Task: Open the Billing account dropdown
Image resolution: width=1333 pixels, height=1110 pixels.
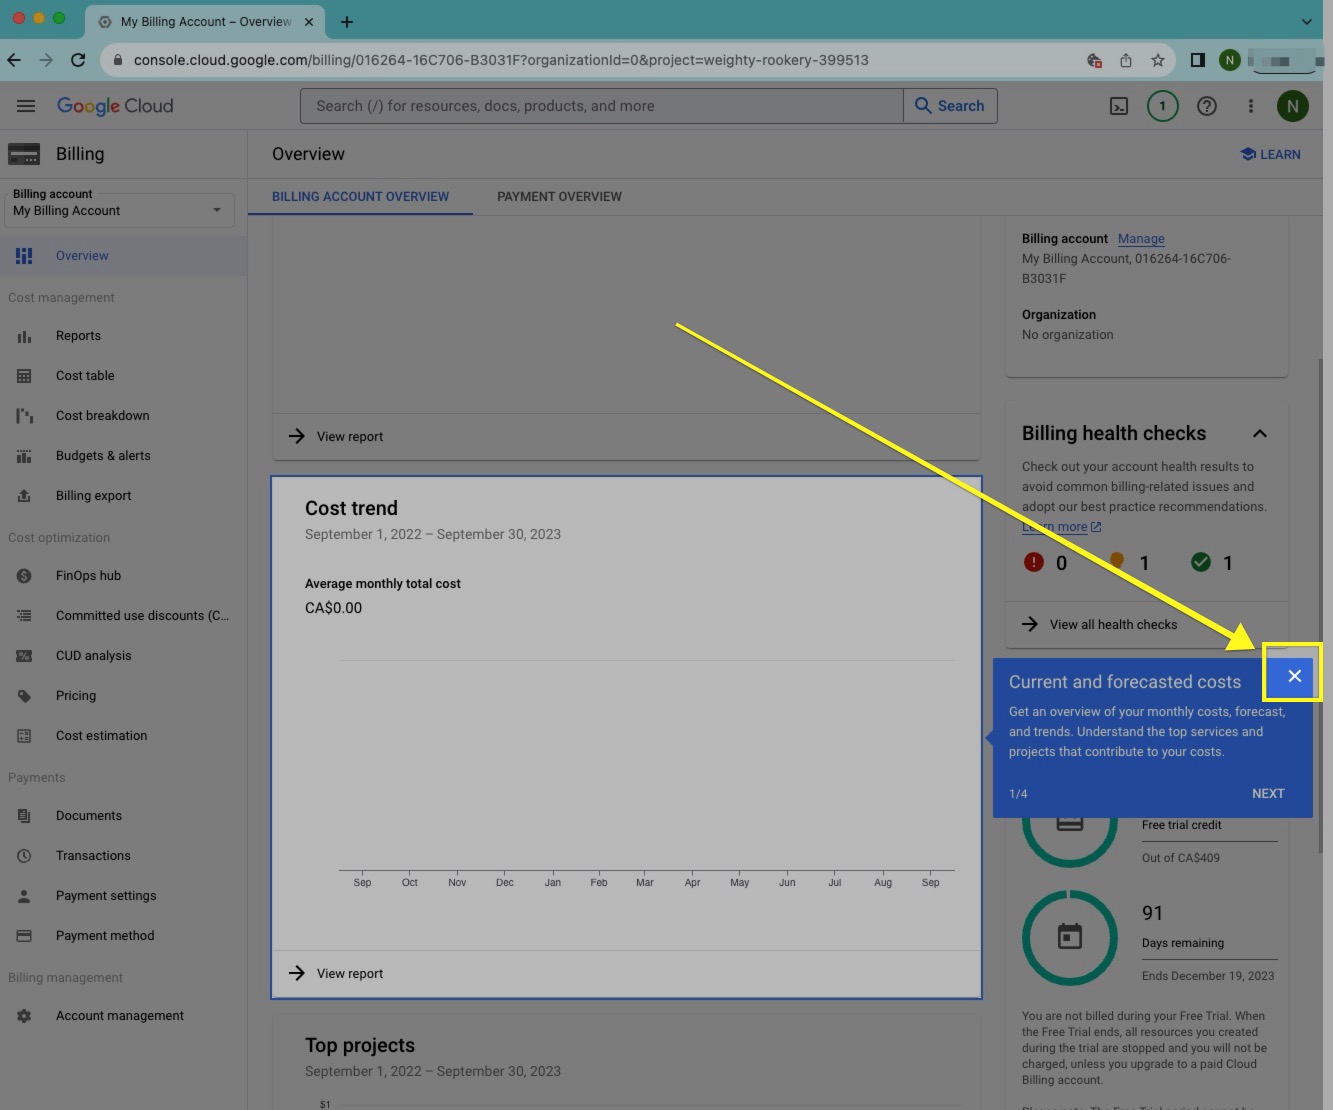Action: pos(120,210)
